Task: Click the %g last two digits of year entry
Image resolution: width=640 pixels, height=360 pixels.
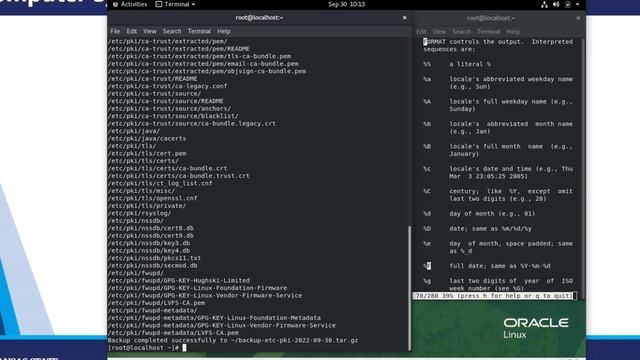Action: (x=498, y=284)
